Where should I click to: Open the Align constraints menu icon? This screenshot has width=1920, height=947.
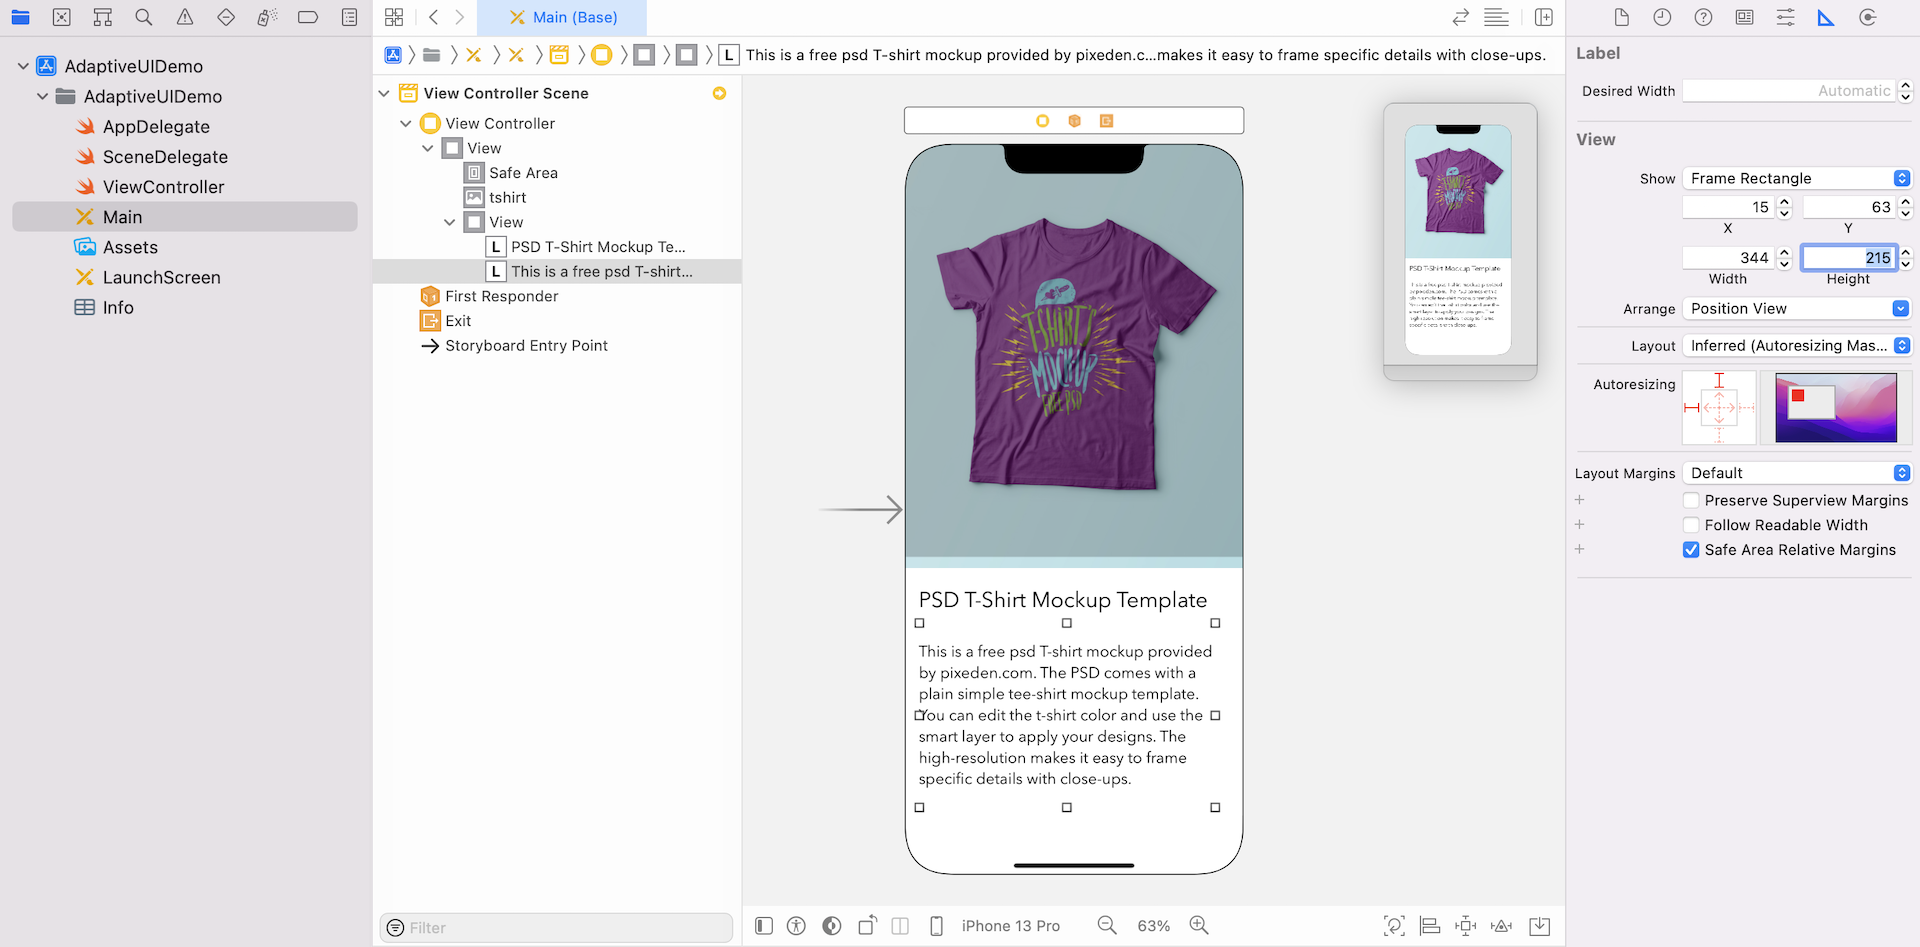coord(1430,926)
